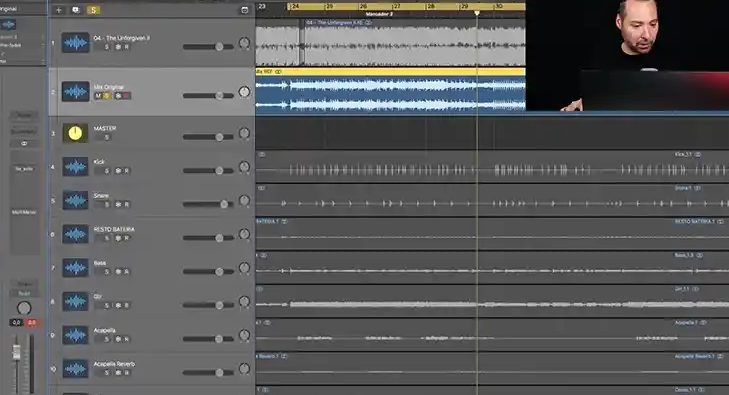Click the catch playhead icon at header right

245,10
